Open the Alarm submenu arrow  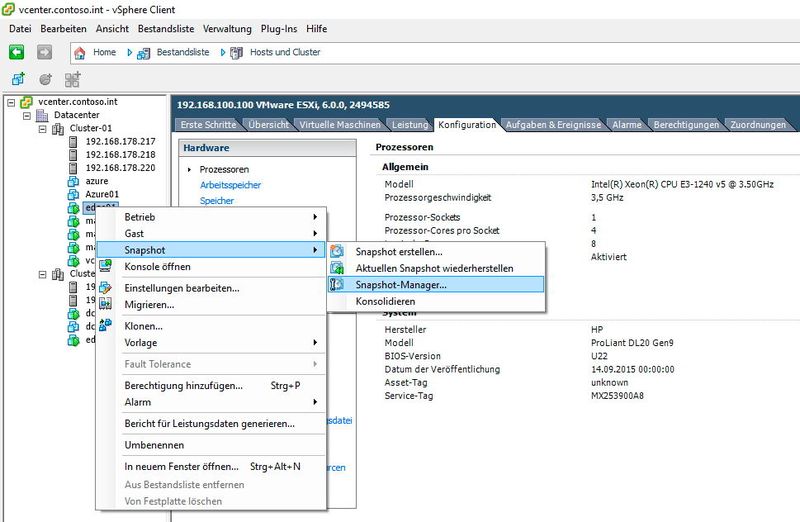[x=315, y=402]
